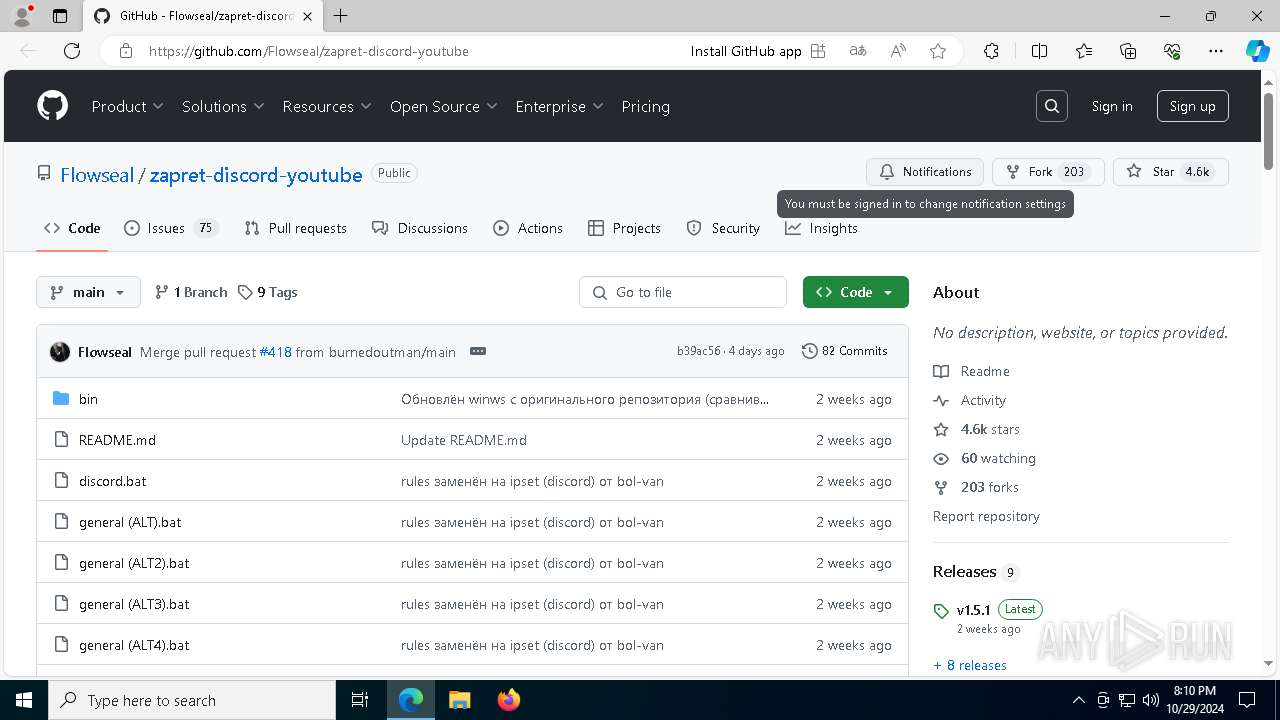Toggle Edge split screen icon
This screenshot has width=1280, height=720.
tap(1039, 51)
